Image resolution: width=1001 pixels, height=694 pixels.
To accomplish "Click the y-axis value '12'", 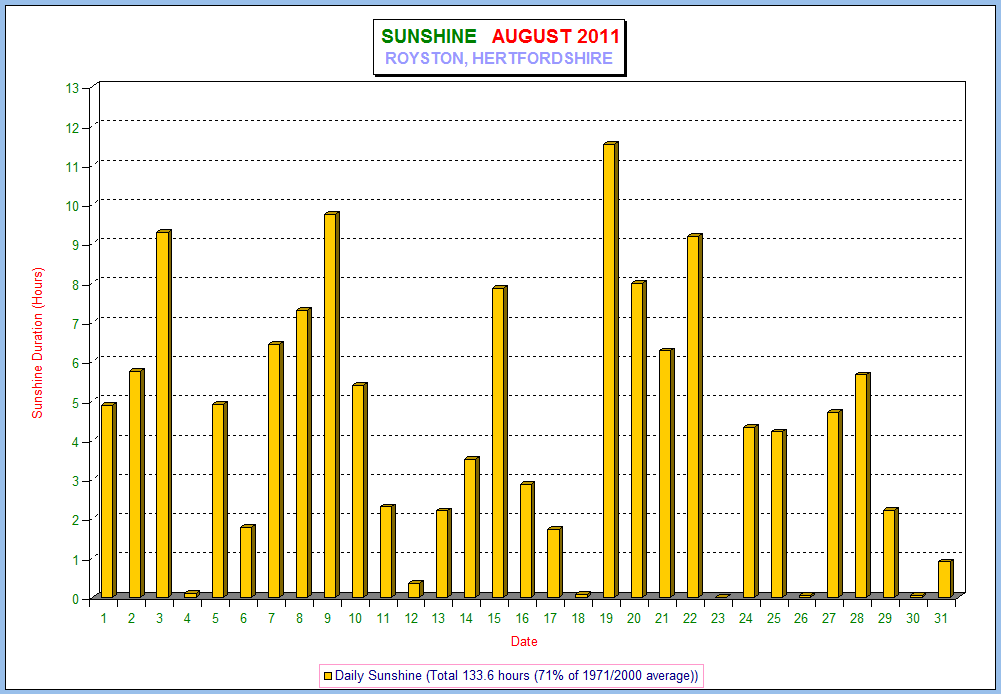I will [x=72, y=128].
